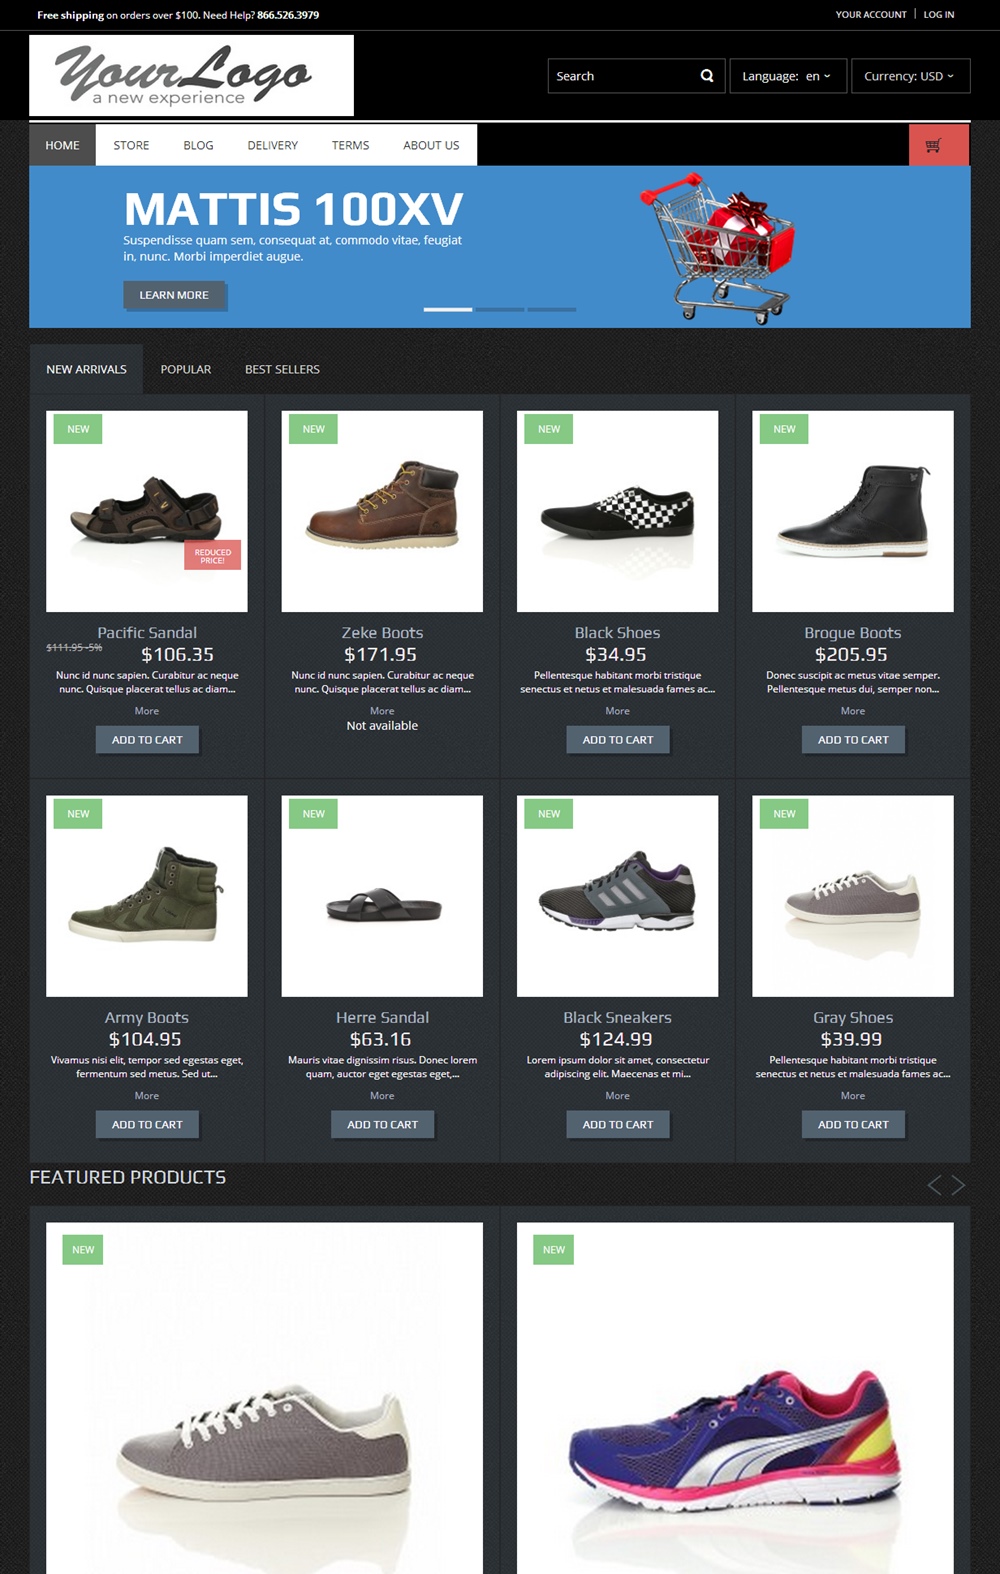Select the second banner slide indicator

(500, 310)
